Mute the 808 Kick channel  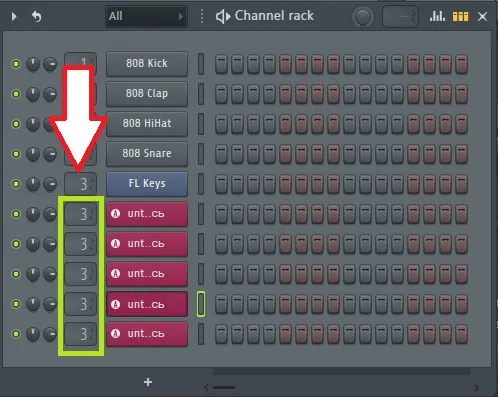point(16,64)
